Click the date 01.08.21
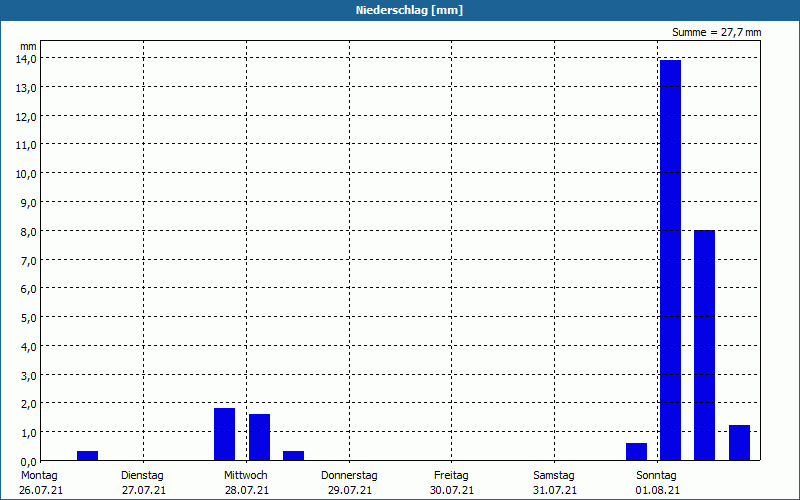Screen dimensions: 800x500 pyautogui.click(x=658, y=491)
